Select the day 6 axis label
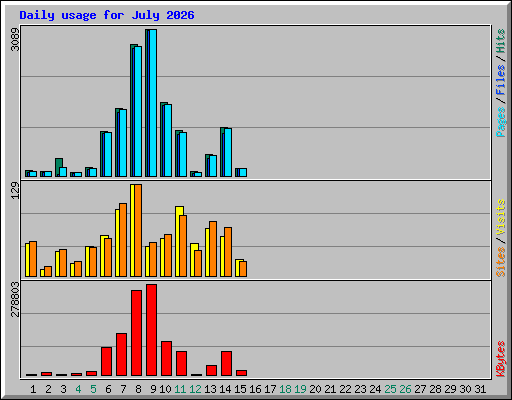 pos(108,389)
